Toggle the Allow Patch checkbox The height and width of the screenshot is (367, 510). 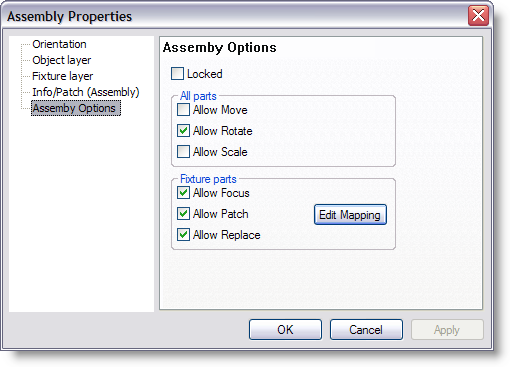click(183, 214)
